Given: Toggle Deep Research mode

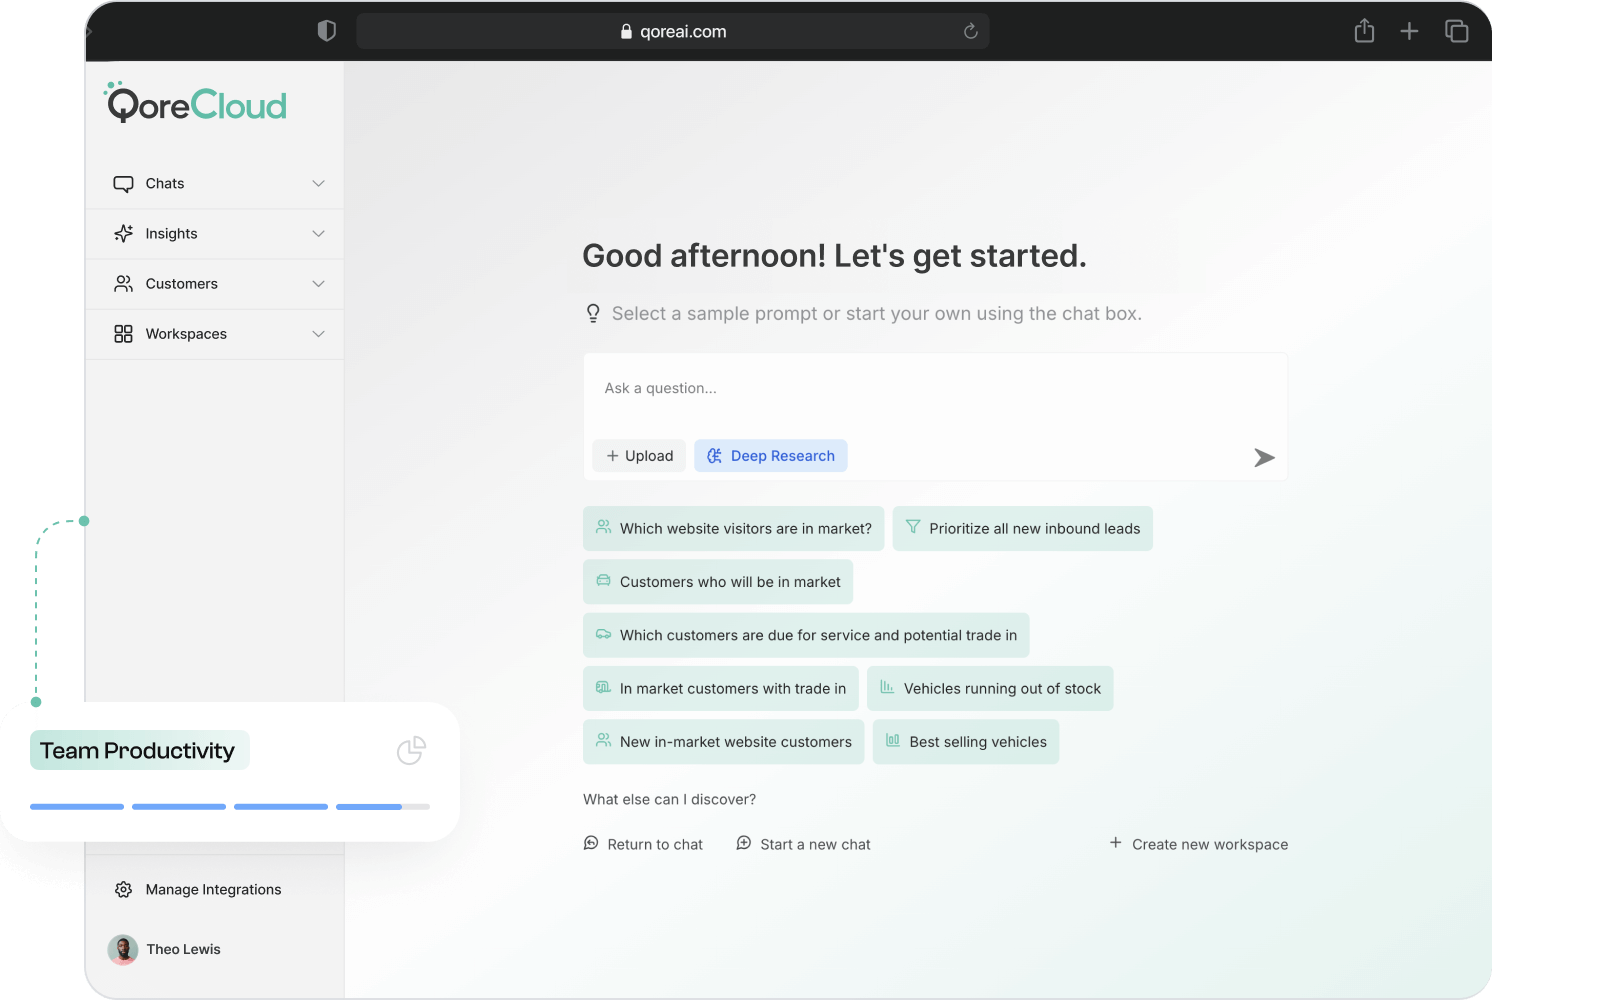Looking at the screenshot, I should click(x=770, y=456).
